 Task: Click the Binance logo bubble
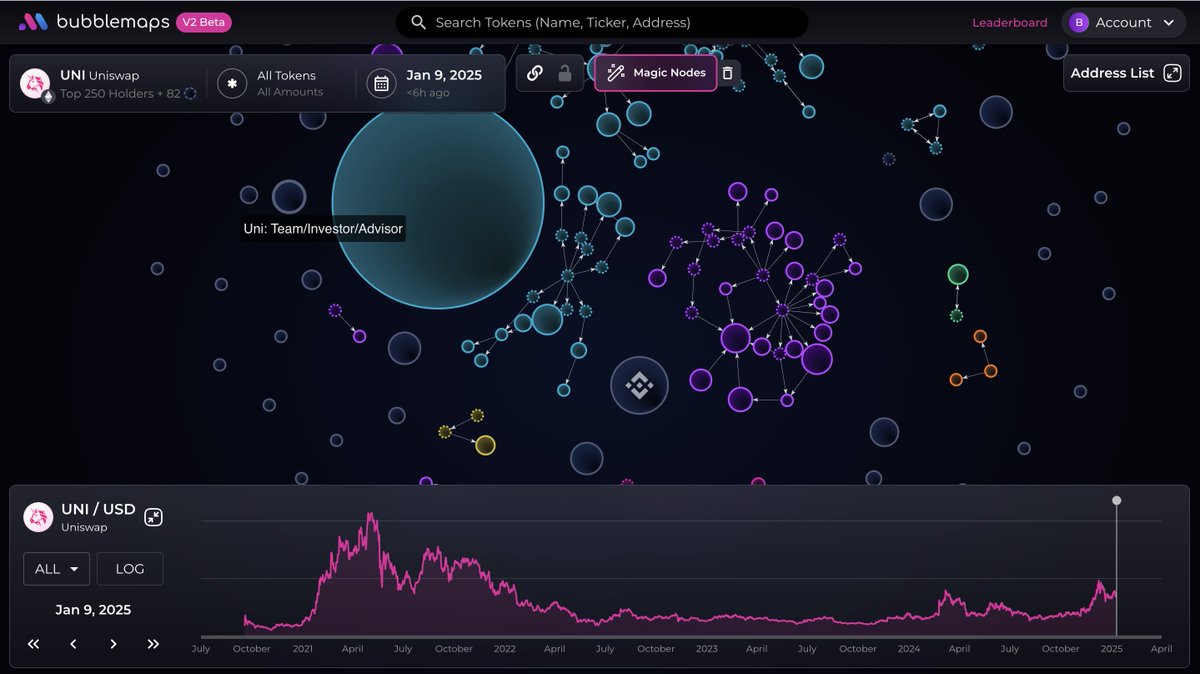click(x=639, y=385)
